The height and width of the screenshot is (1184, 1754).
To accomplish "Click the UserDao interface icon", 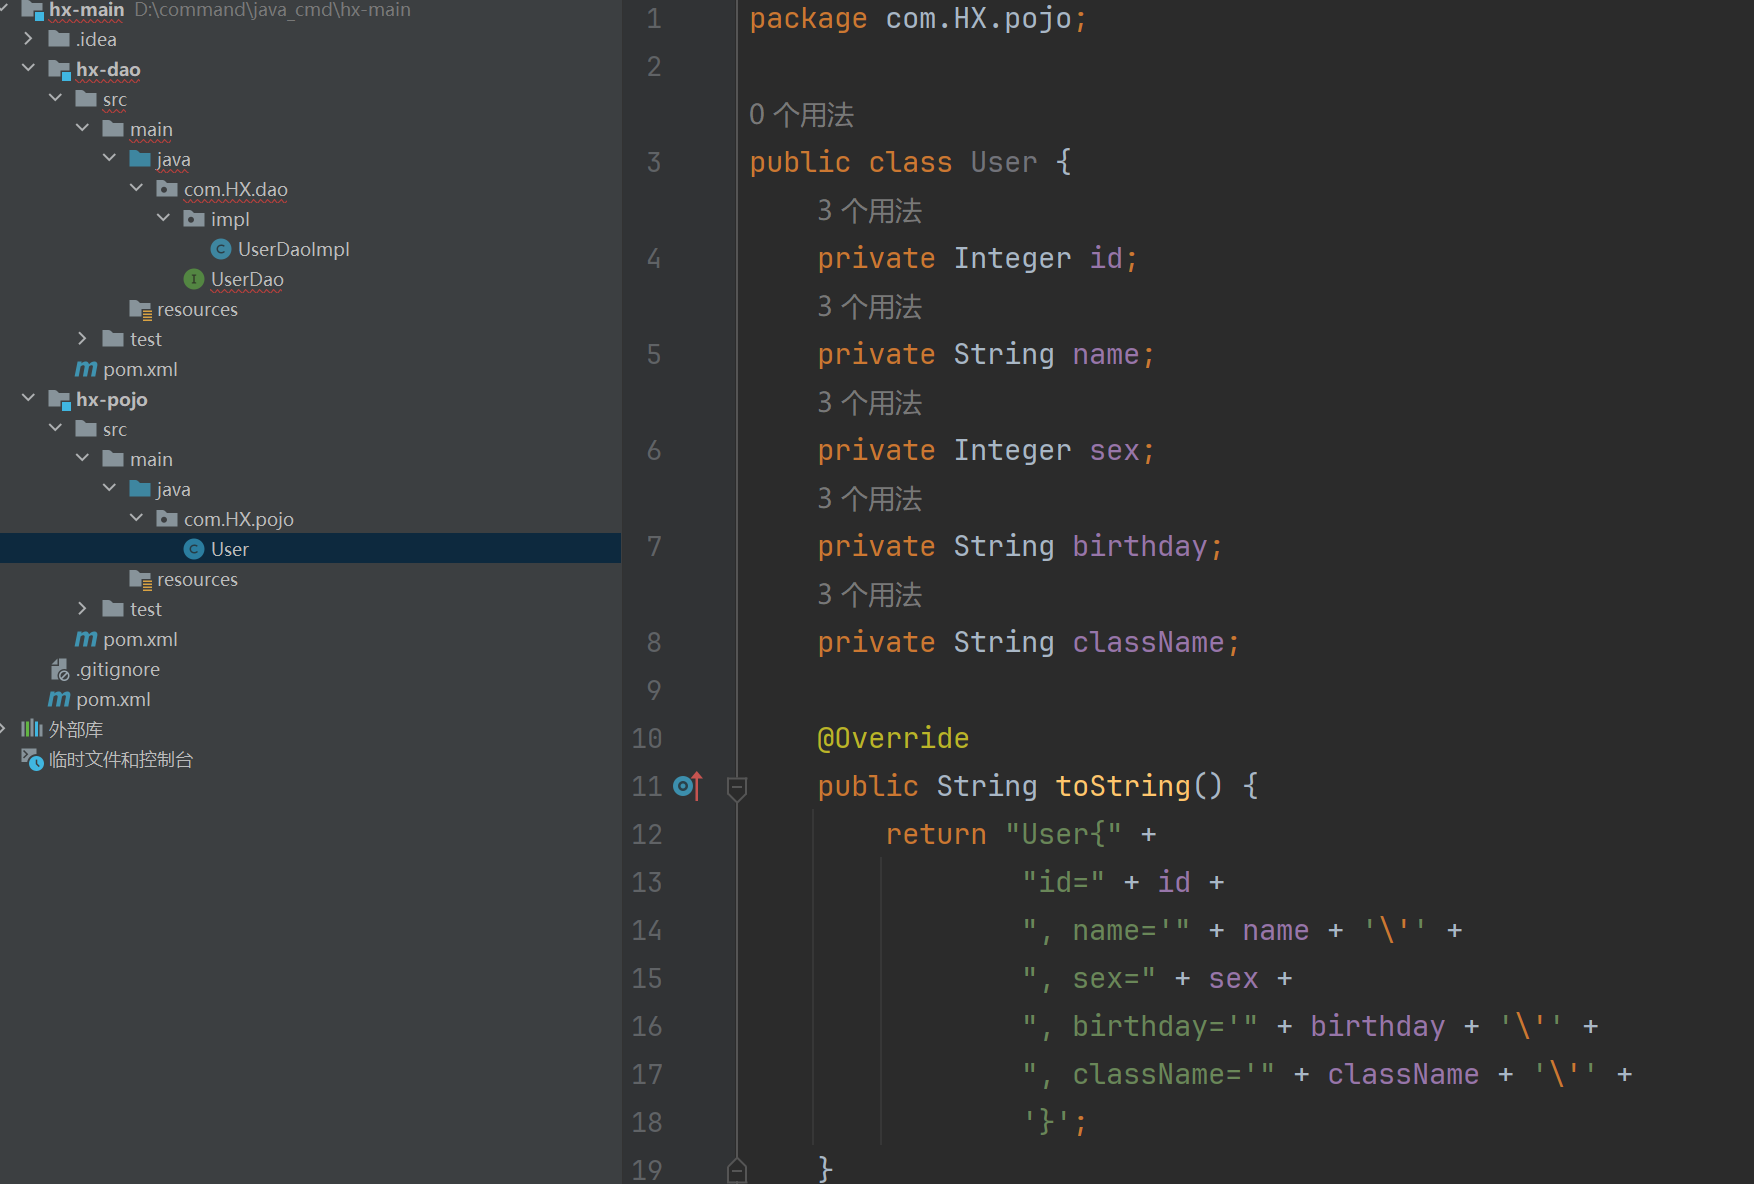I will tap(194, 279).
